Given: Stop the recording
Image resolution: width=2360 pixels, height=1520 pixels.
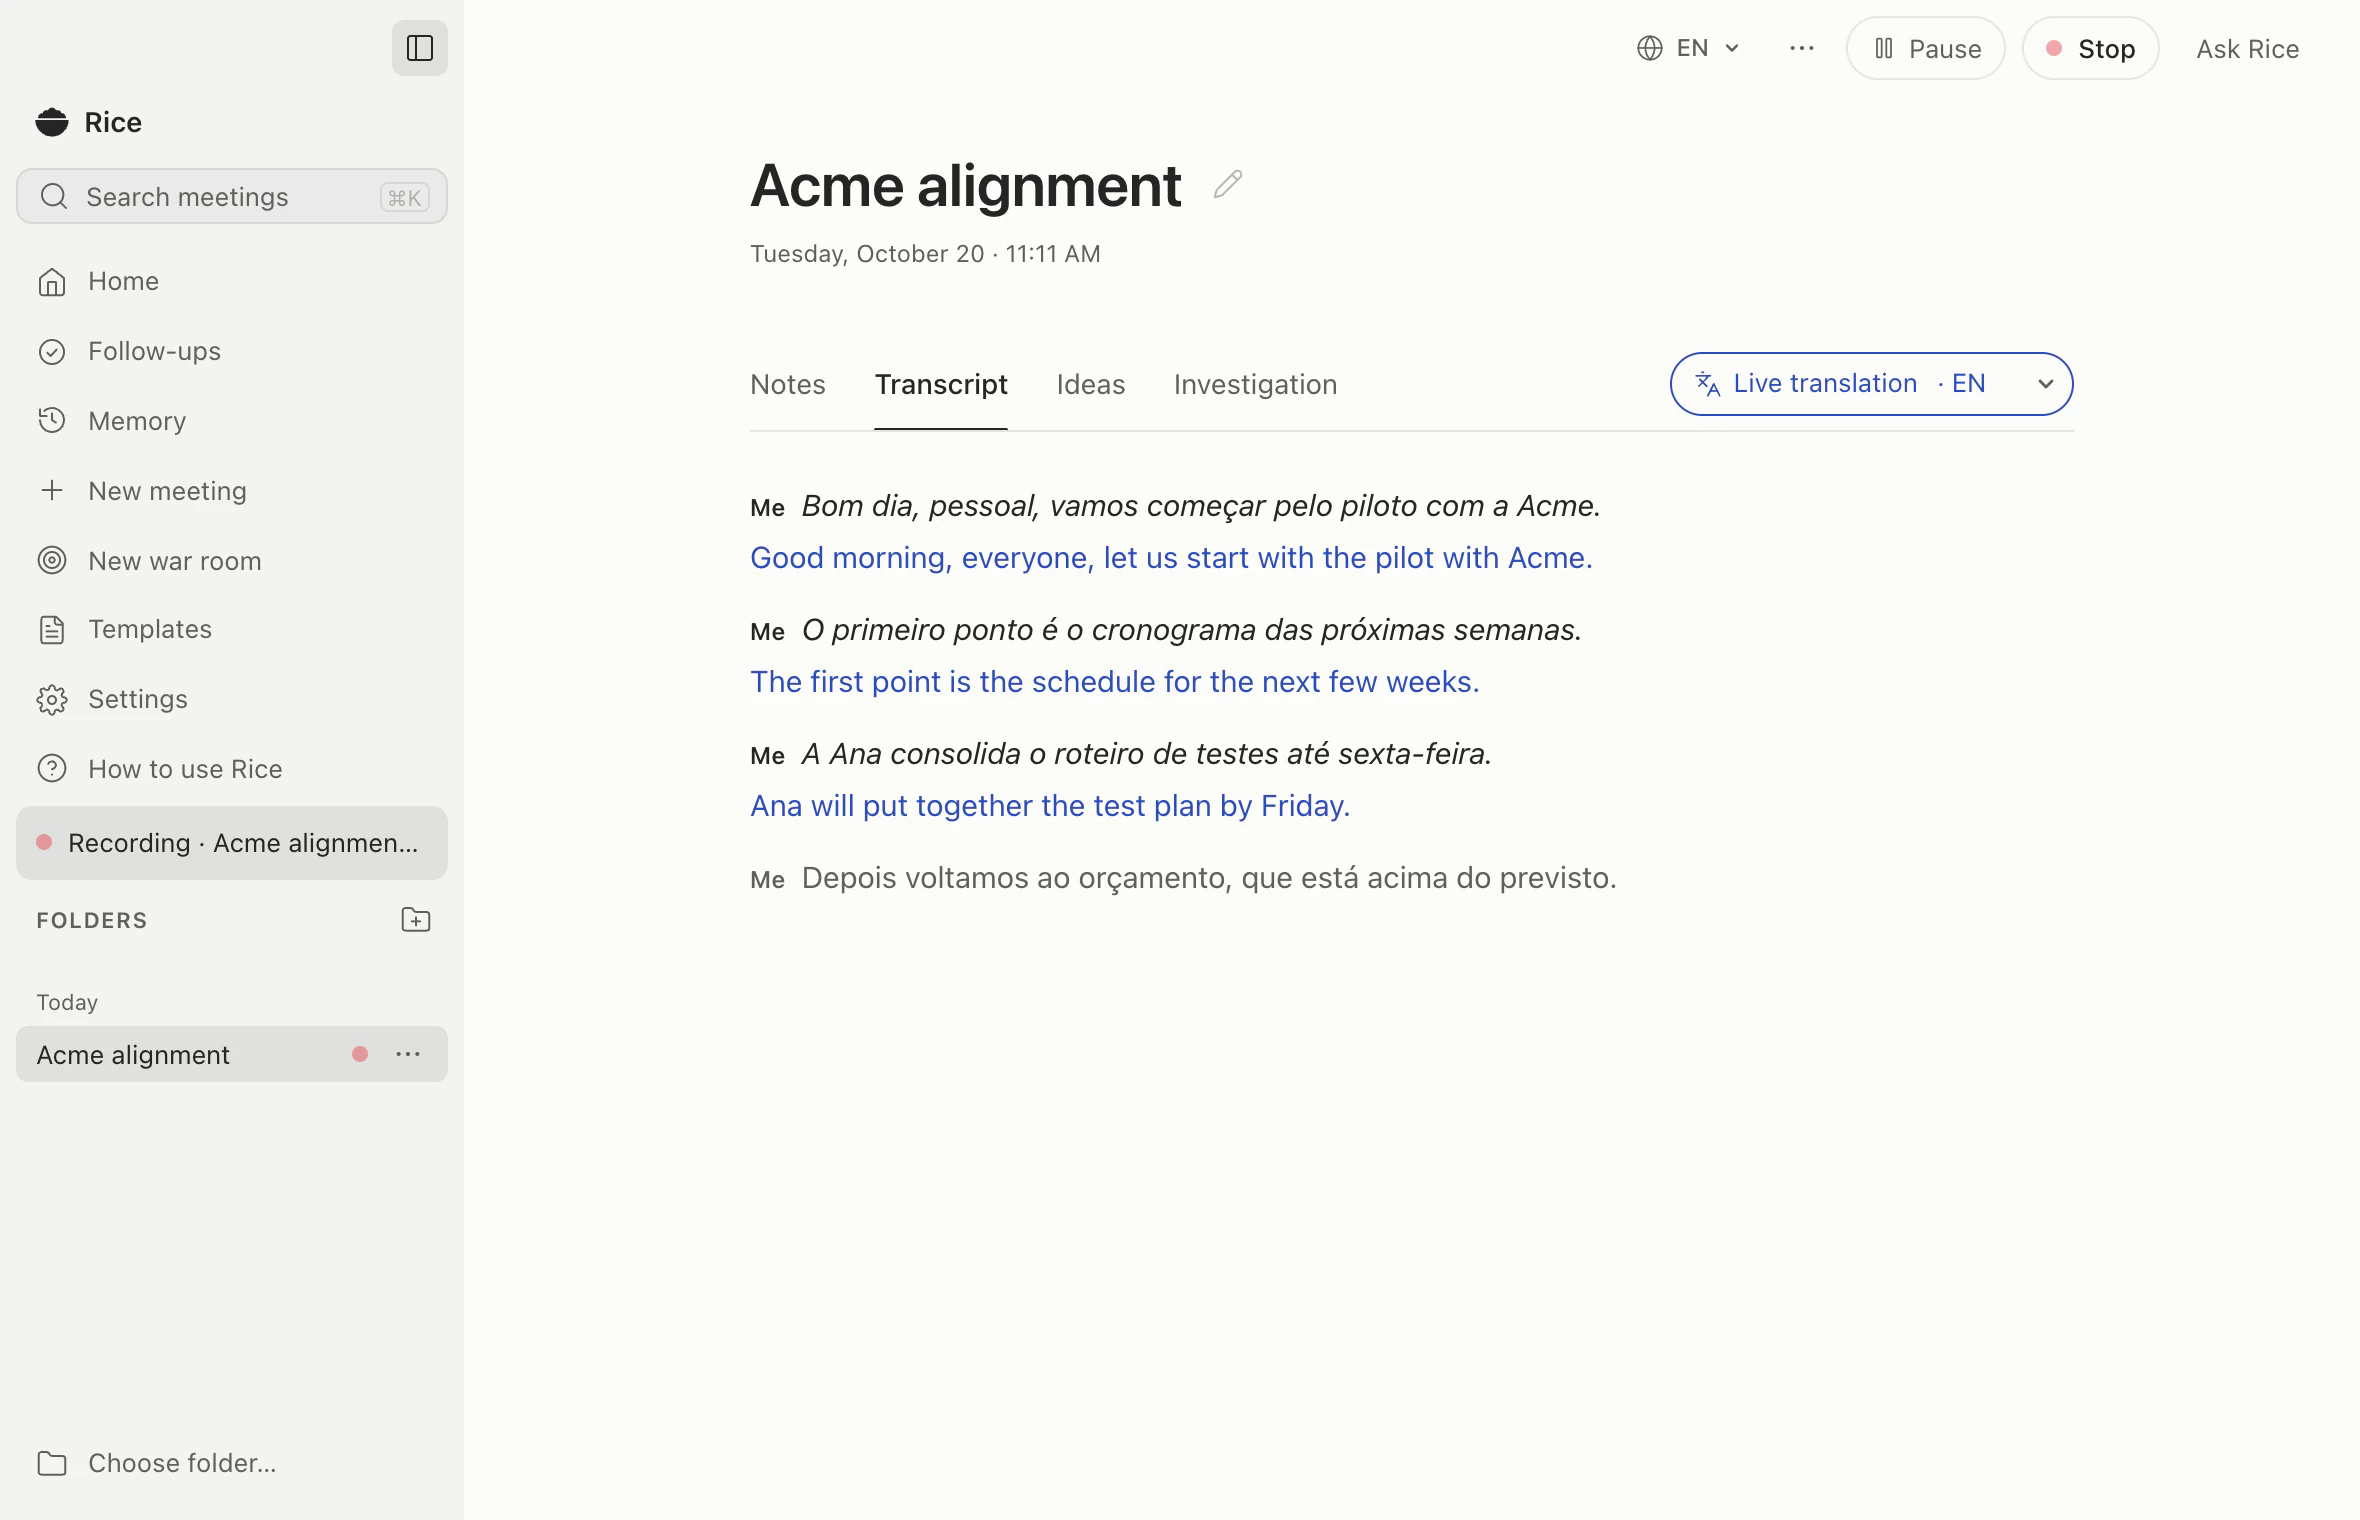Looking at the screenshot, I should click(x=2091, y=48).
